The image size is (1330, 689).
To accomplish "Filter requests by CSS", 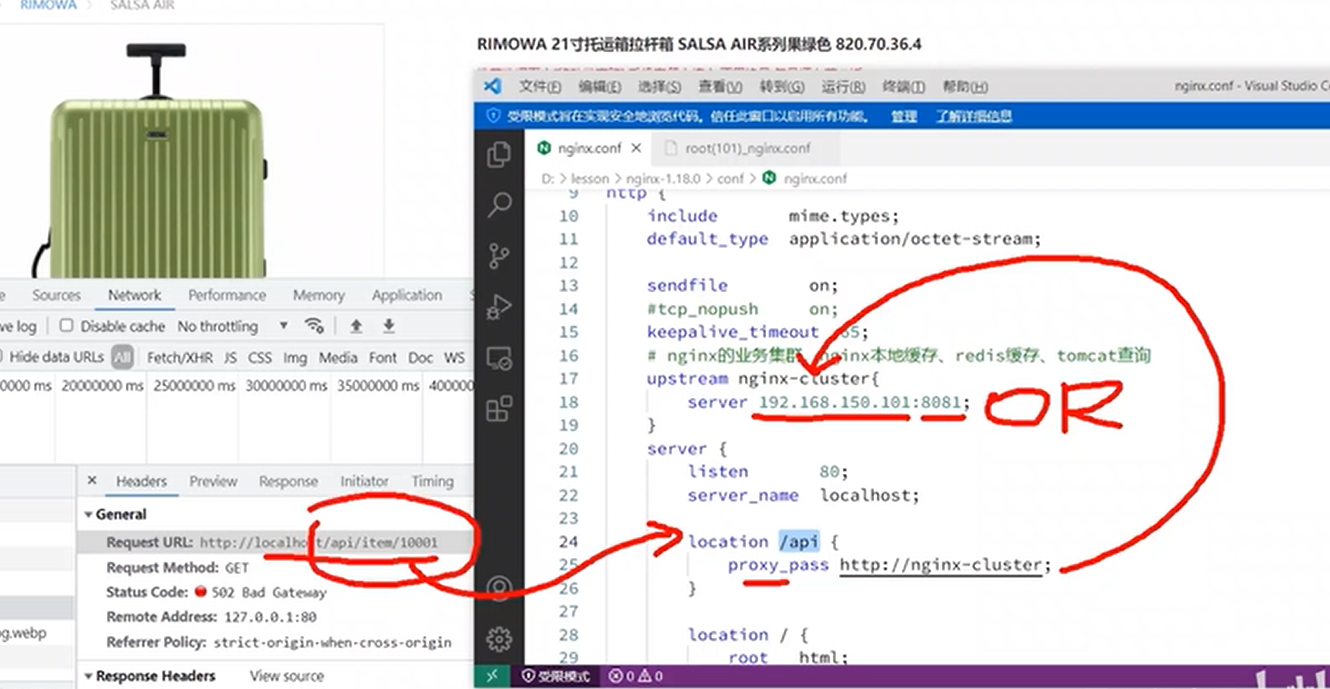I will coord(259,357).
